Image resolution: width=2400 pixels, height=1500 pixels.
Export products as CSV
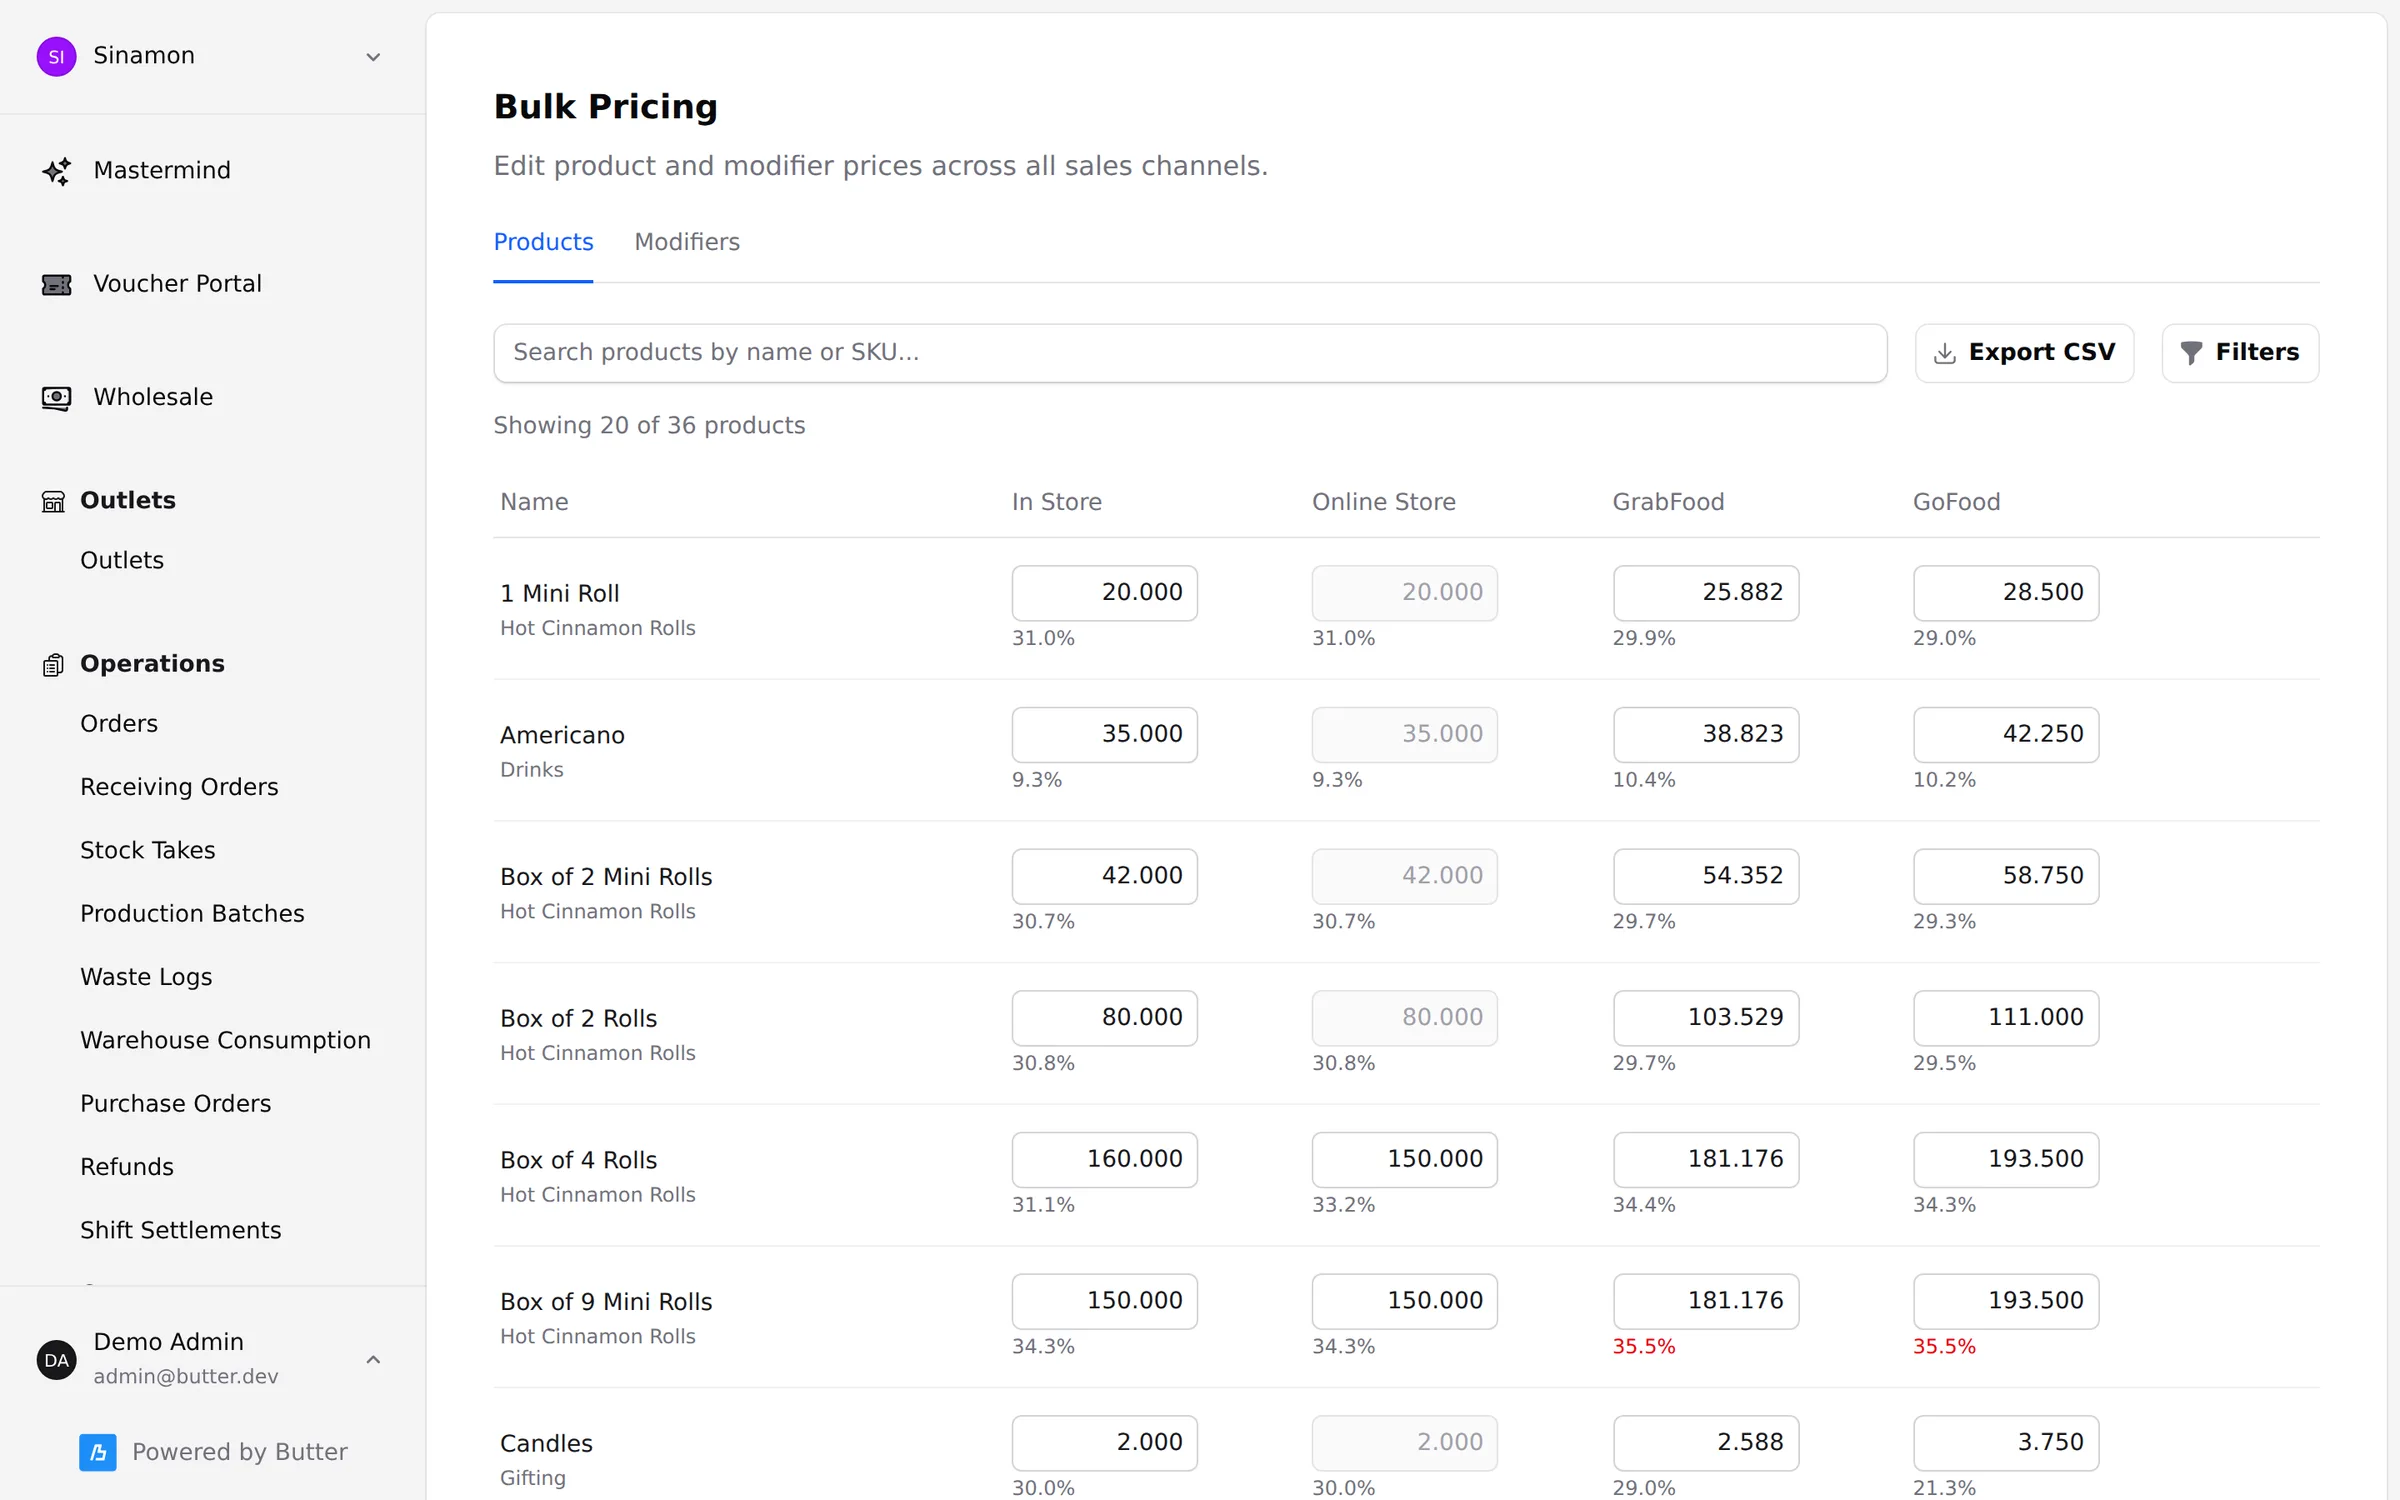pos(2024,353)
